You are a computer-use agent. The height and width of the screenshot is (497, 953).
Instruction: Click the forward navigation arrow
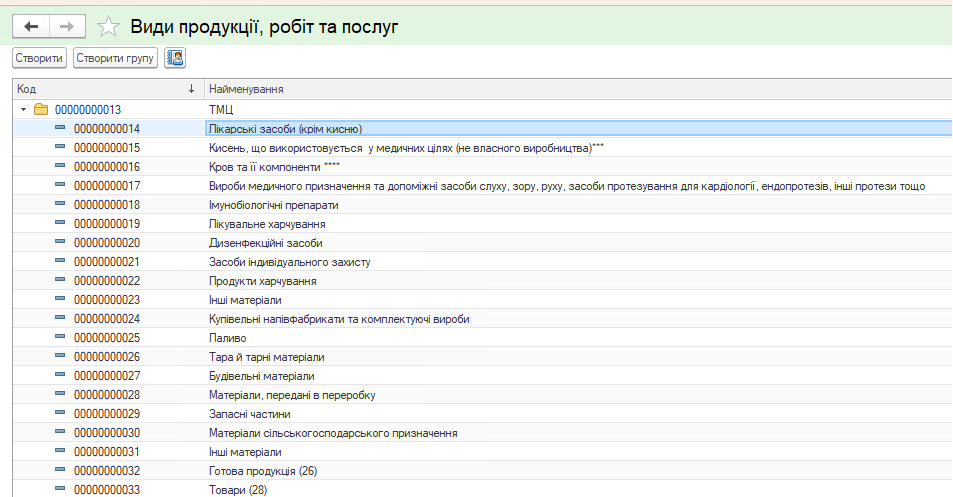click(x=67, y=27)
